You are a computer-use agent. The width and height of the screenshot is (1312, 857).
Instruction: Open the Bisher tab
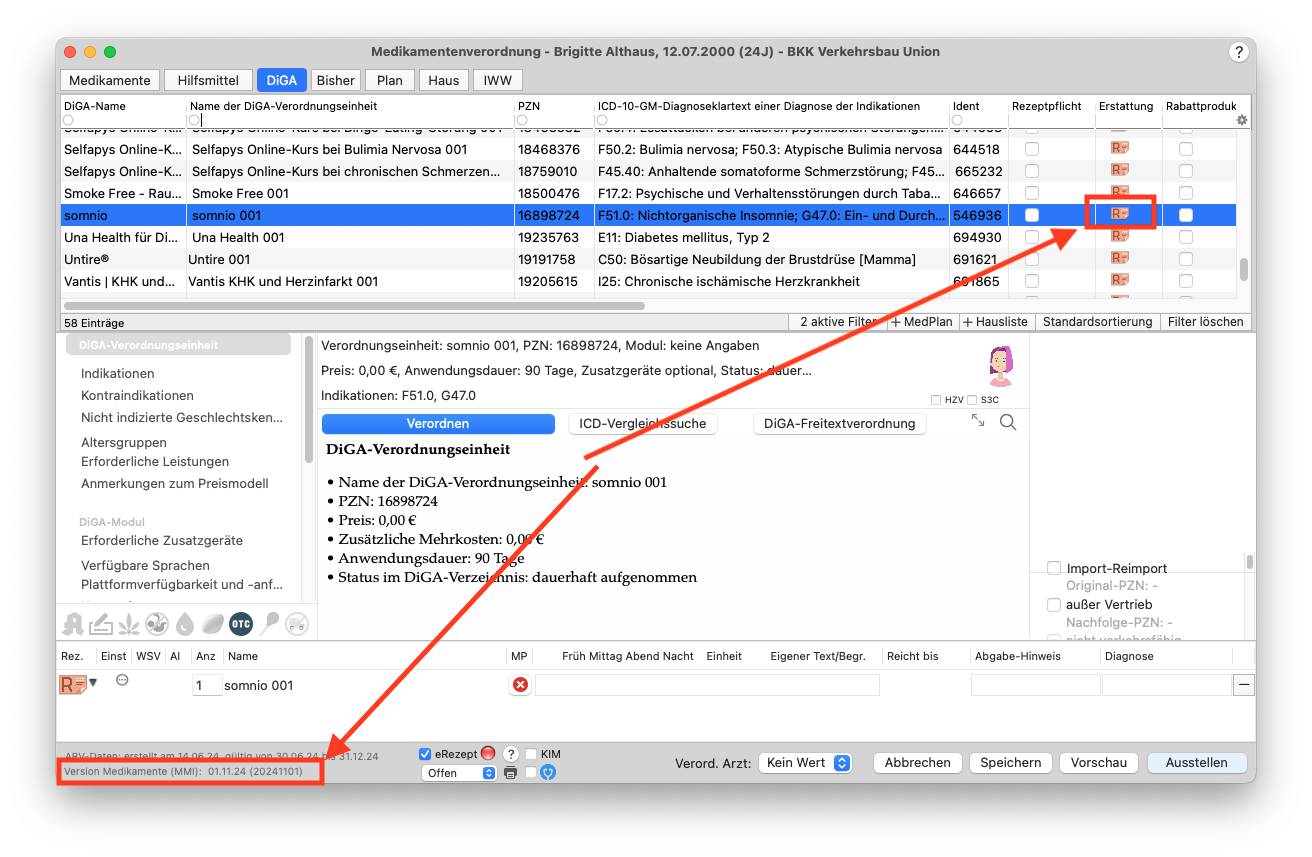[x=336, y=81]
